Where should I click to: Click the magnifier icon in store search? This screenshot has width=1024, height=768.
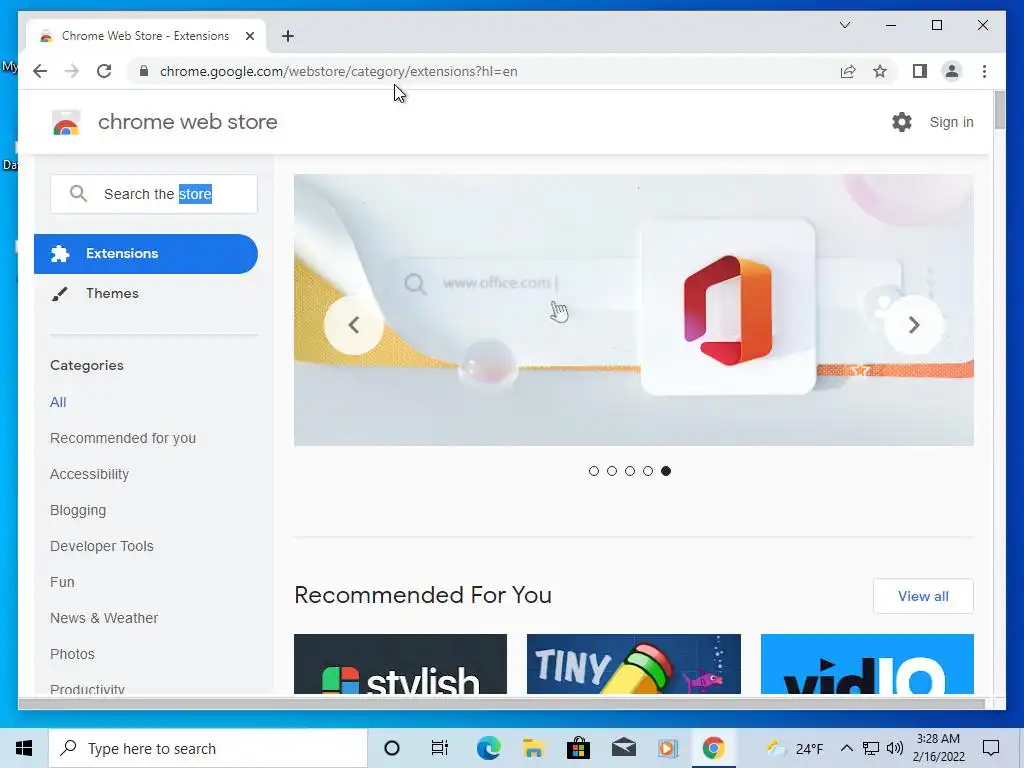pyautogui.click(x=78, y=193)
